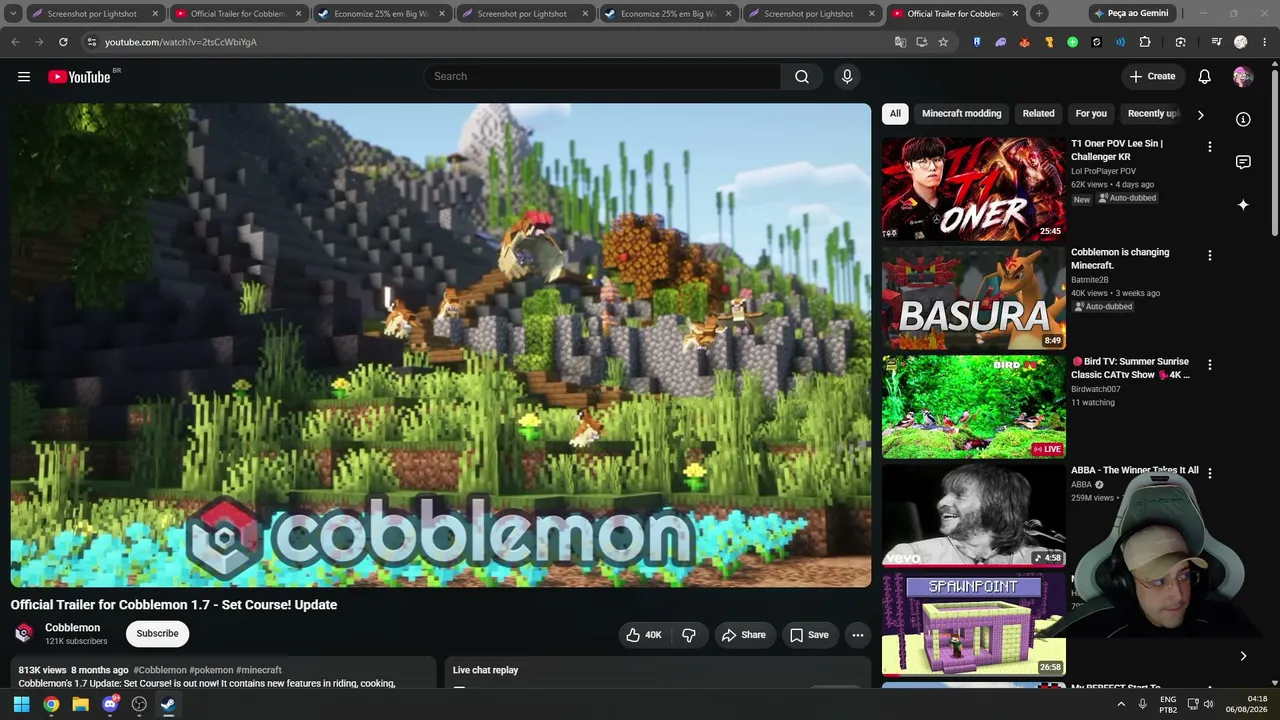The width and height of the screenshot is (1280, 720).
Task: Open the BASURA Cobblemon video thumbnail
Action: 974,298
